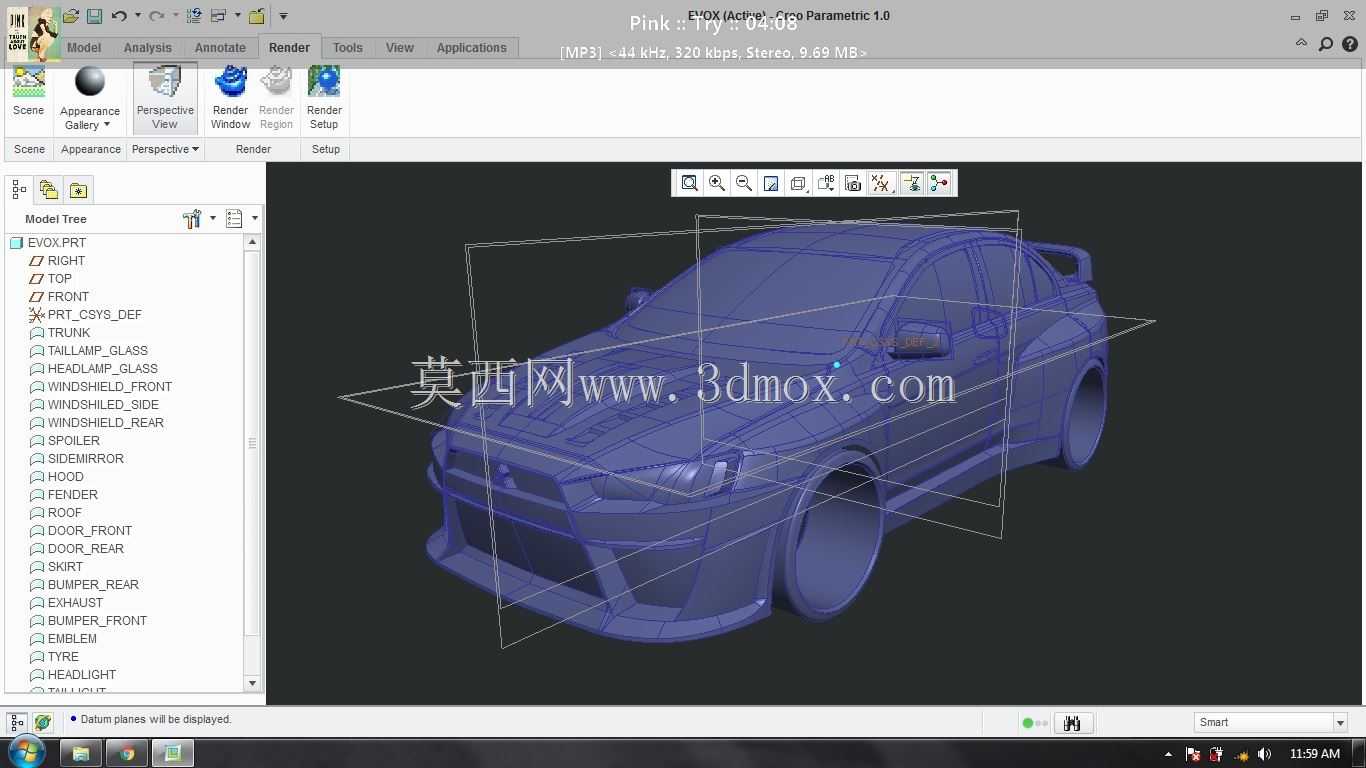This screenshot has height=768, width=1366.
Task: Open the Model Tree Show dropdown arrow
Action: click(254, 219)
